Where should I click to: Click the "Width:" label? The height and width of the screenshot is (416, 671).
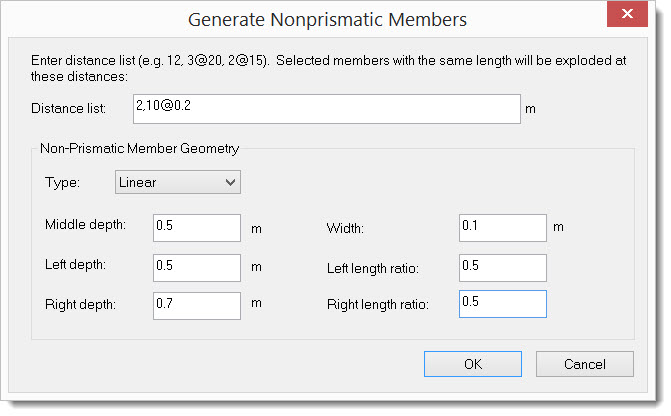point(345,228)
